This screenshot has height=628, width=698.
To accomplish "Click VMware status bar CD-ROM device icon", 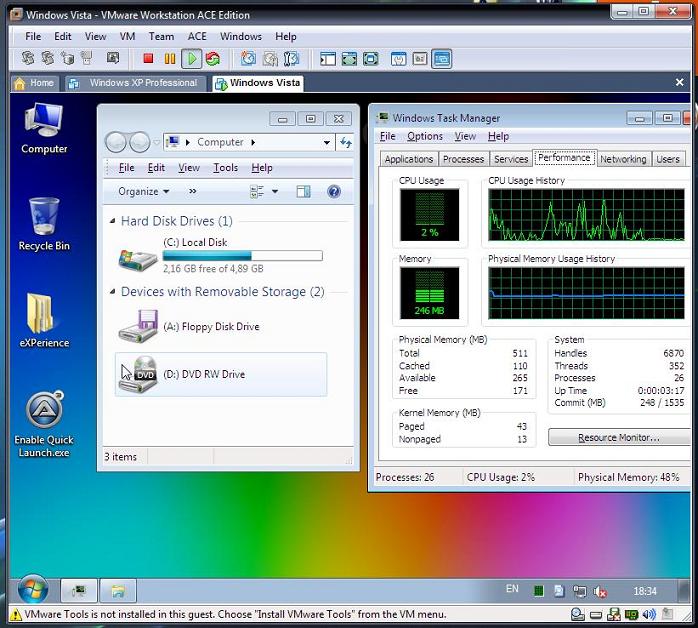I will pos(577,615).
